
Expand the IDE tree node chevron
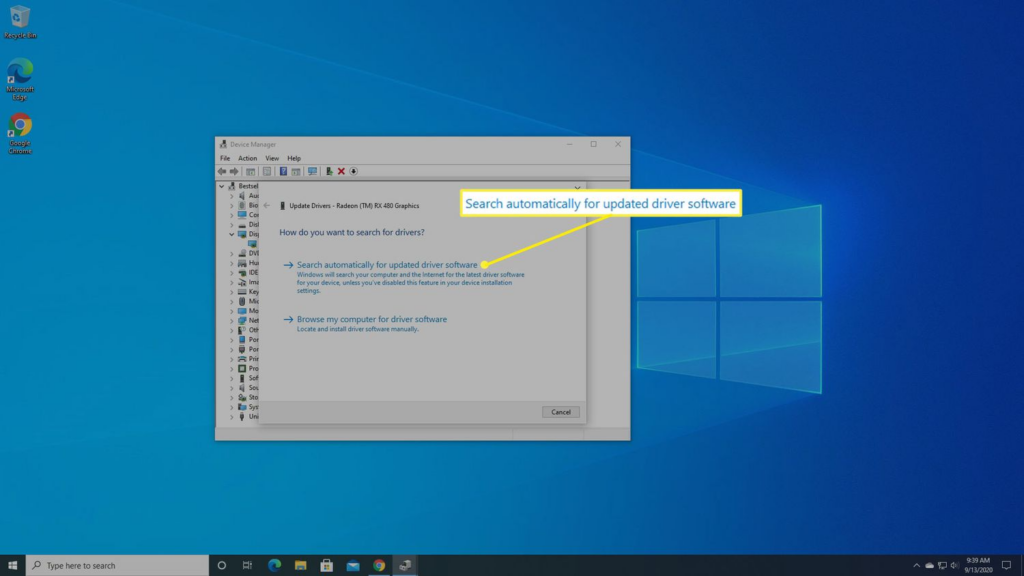click(231, 272)
